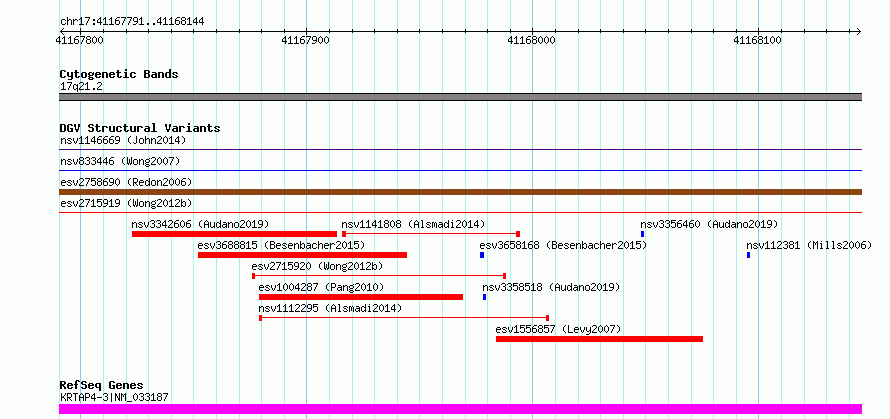
Task: Click ruler position 41168000
Action: coord(532,40)
